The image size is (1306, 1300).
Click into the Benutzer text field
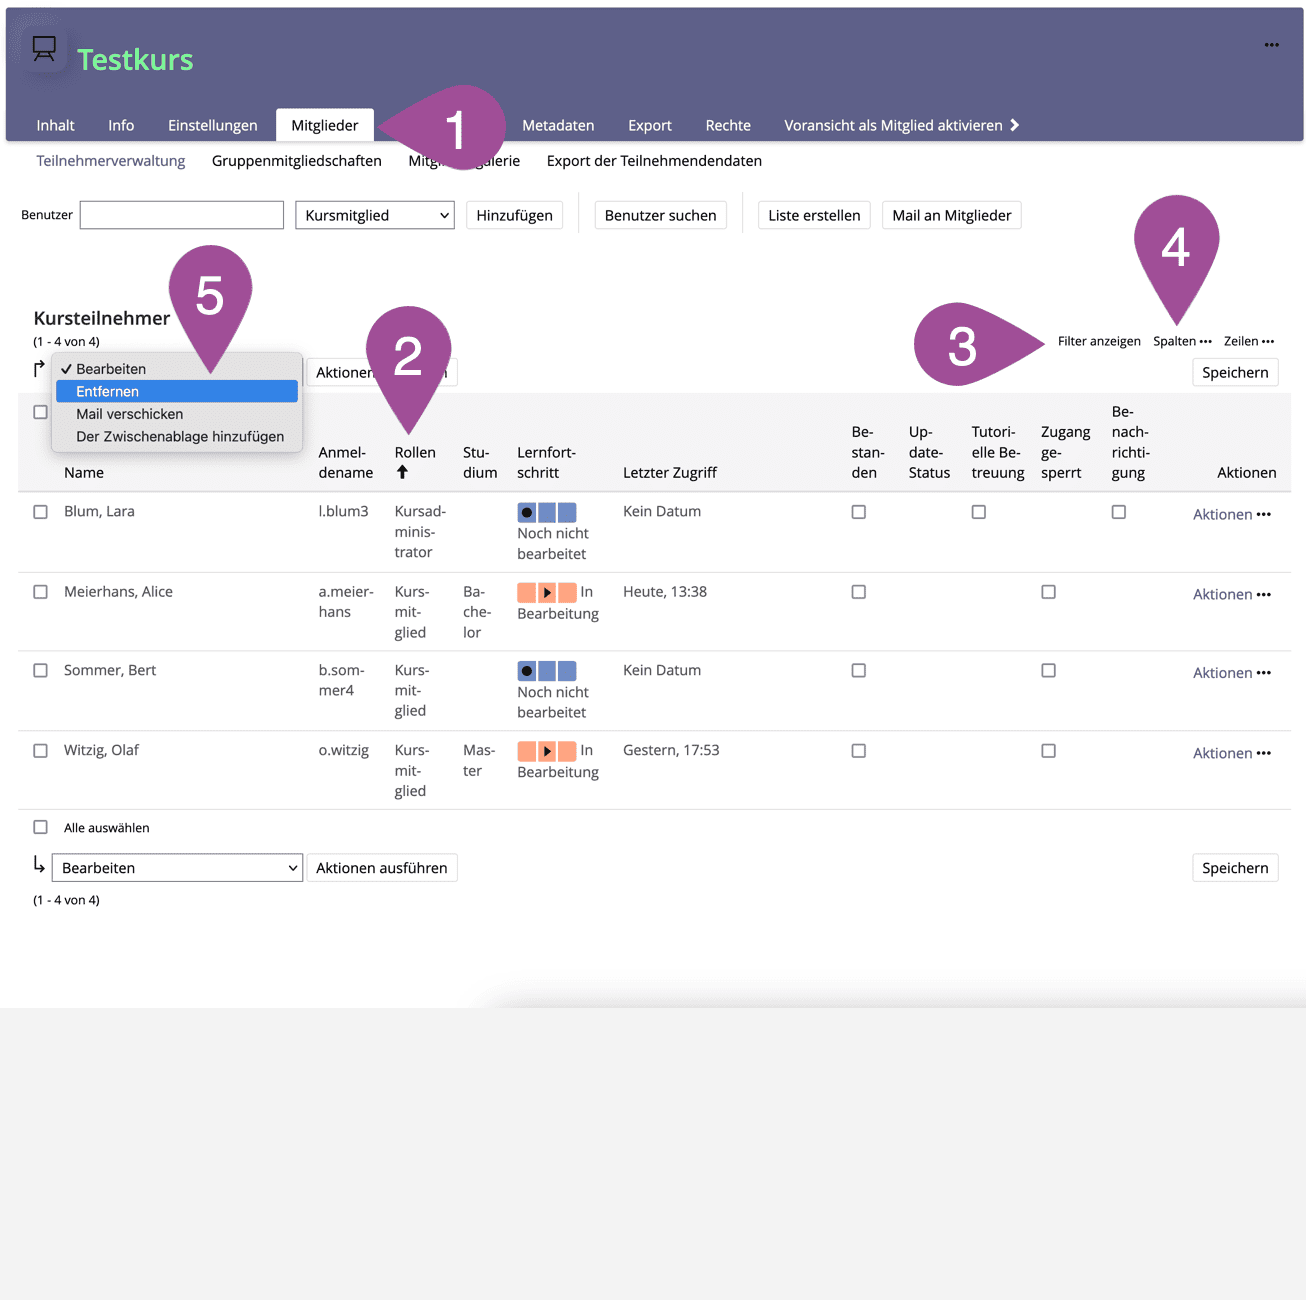pyautogui.click(x=182, y=215)
